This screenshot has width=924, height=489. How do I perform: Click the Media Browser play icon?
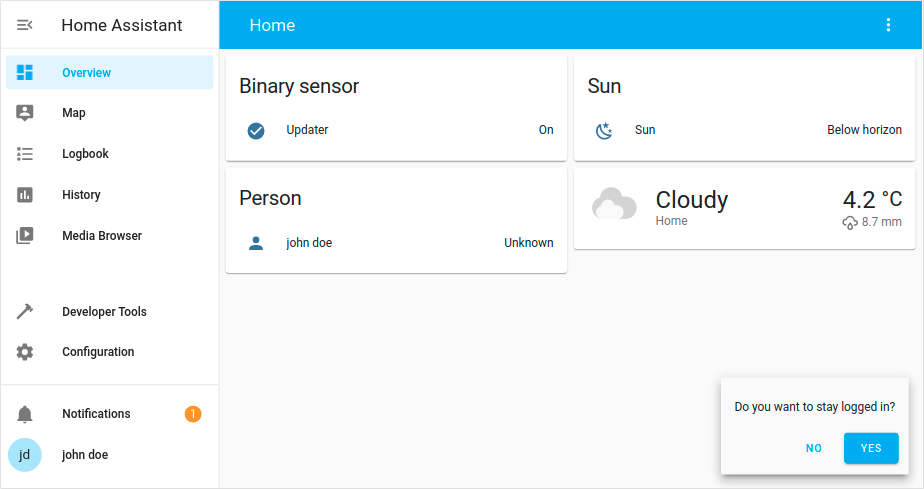pos(25,236)
